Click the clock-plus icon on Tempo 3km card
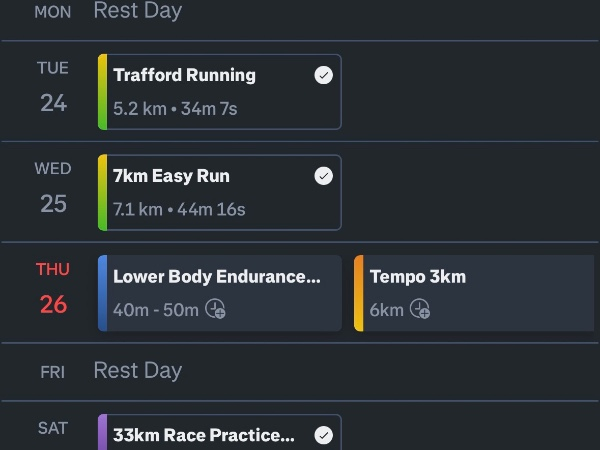600x450 pixels. pyautogui.click(x=420, y=310)
